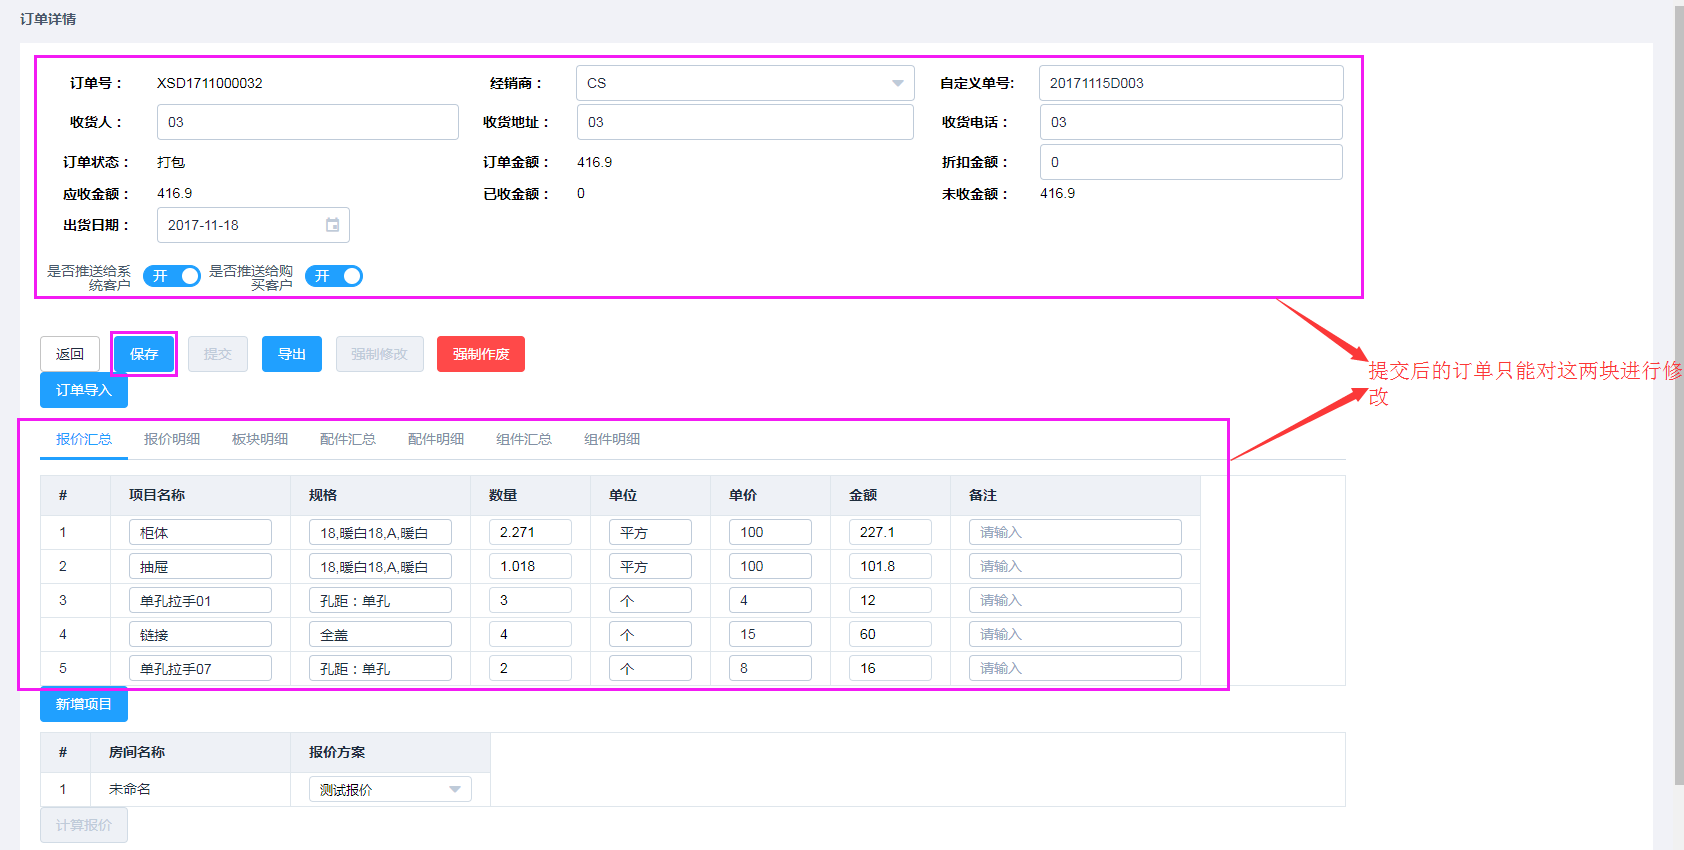Click 项目名称 field containing 抽屉
Screen dimensions: 1684x850
pos(200,566)
